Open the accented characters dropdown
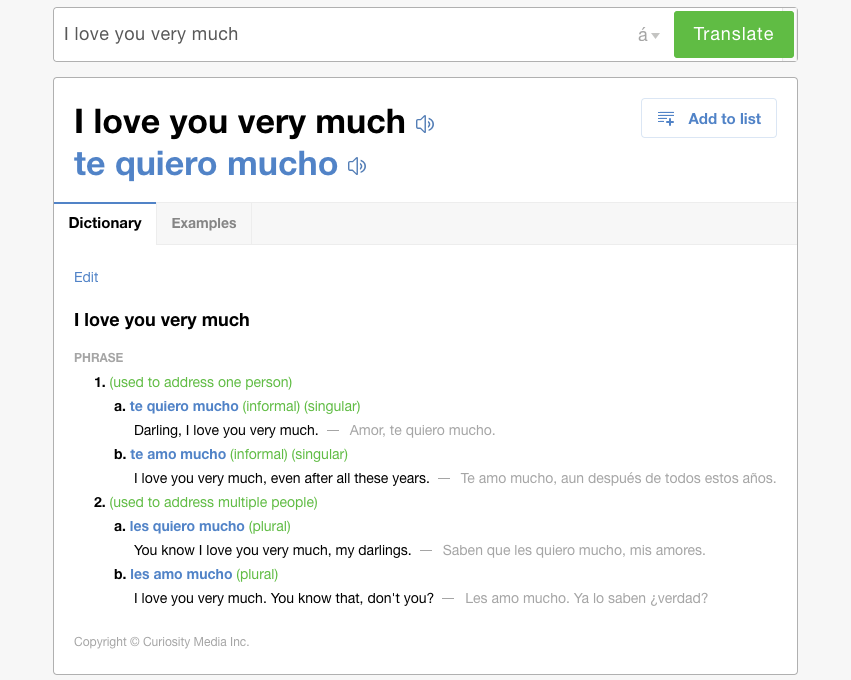 point(649,35)
